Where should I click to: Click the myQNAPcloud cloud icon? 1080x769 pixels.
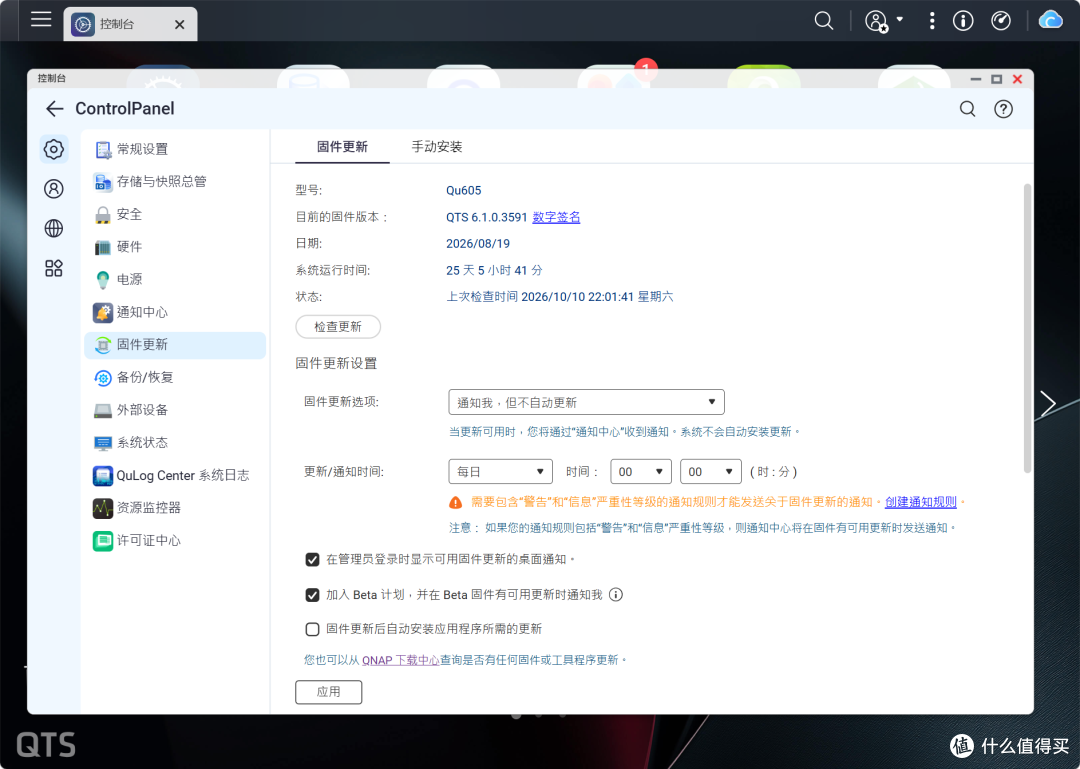[x=1050, y=20]
